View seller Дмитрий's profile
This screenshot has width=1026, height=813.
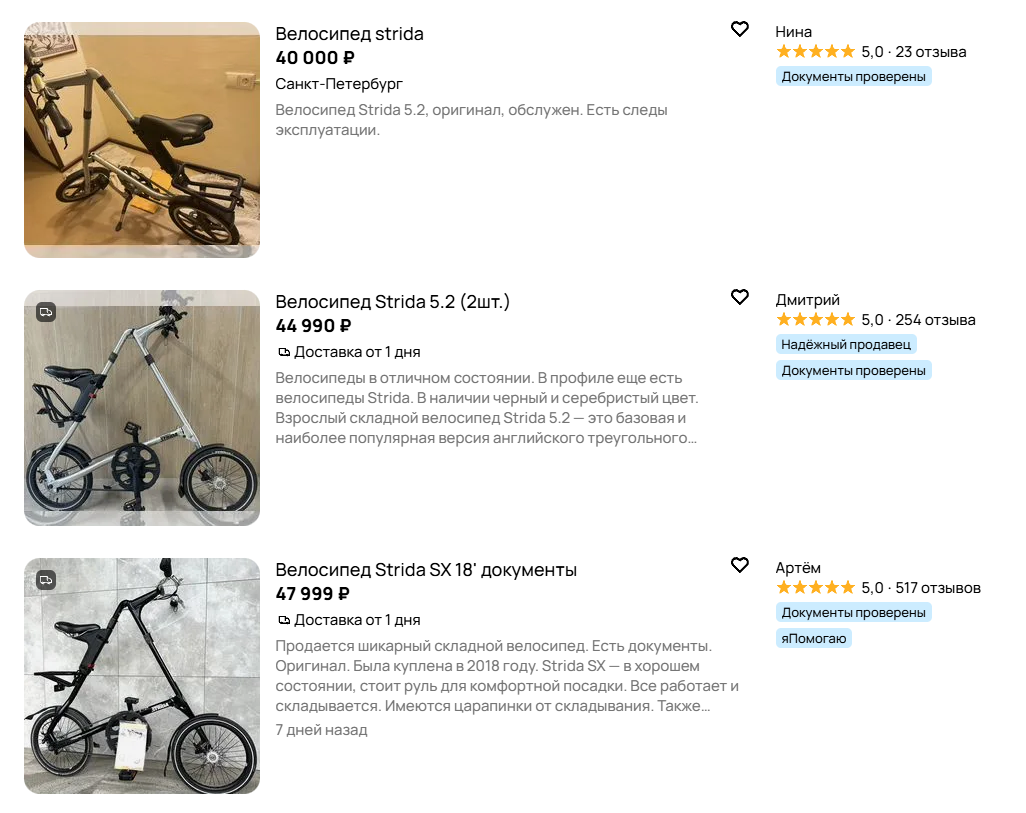[808, 299]
